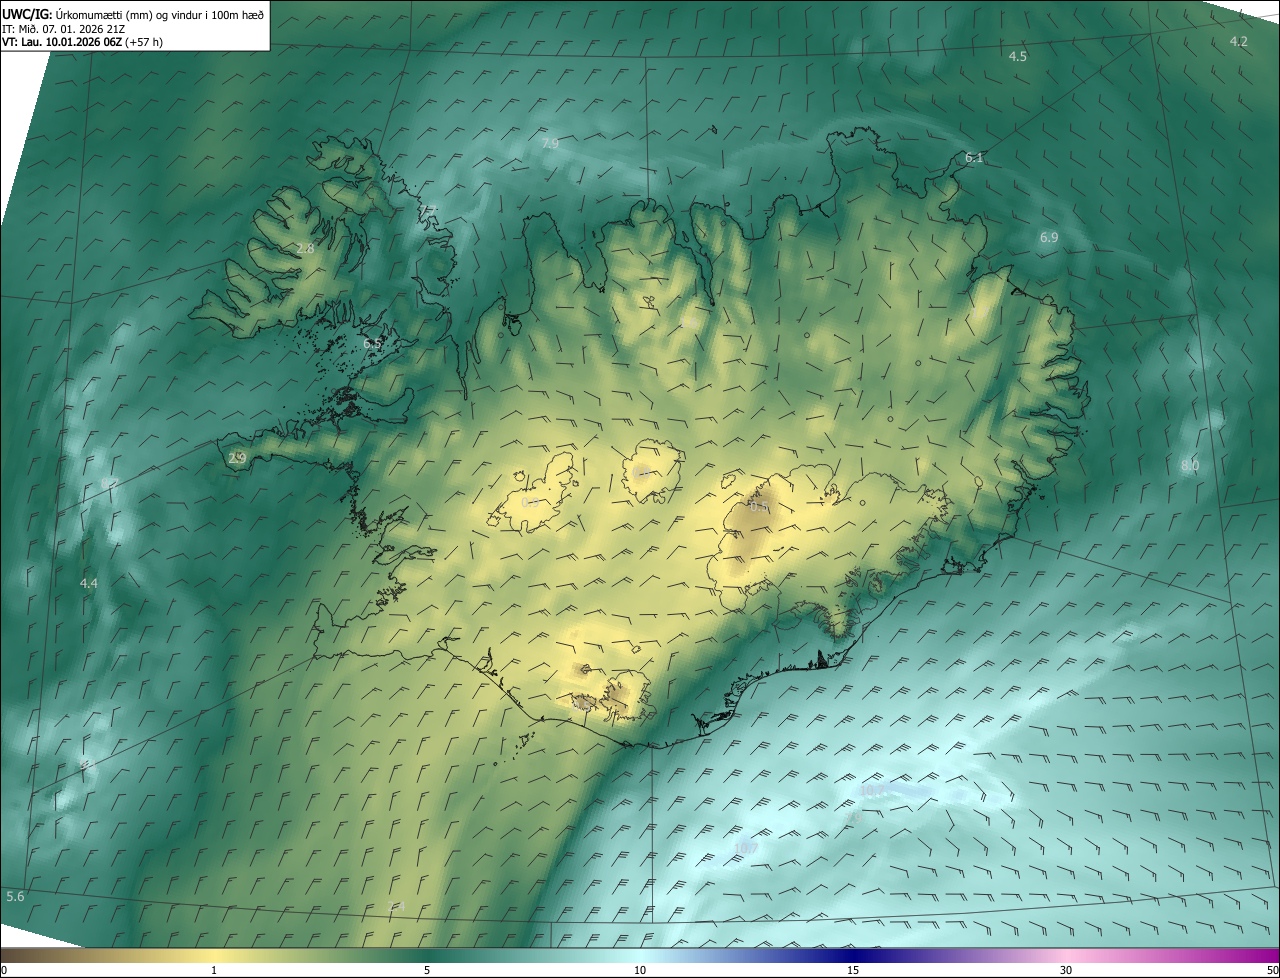Image resolution: width=1280 pixels, height=978 pixels.
Task: Click the 6.9 precipitation value label
Action: pos(1048,238)
